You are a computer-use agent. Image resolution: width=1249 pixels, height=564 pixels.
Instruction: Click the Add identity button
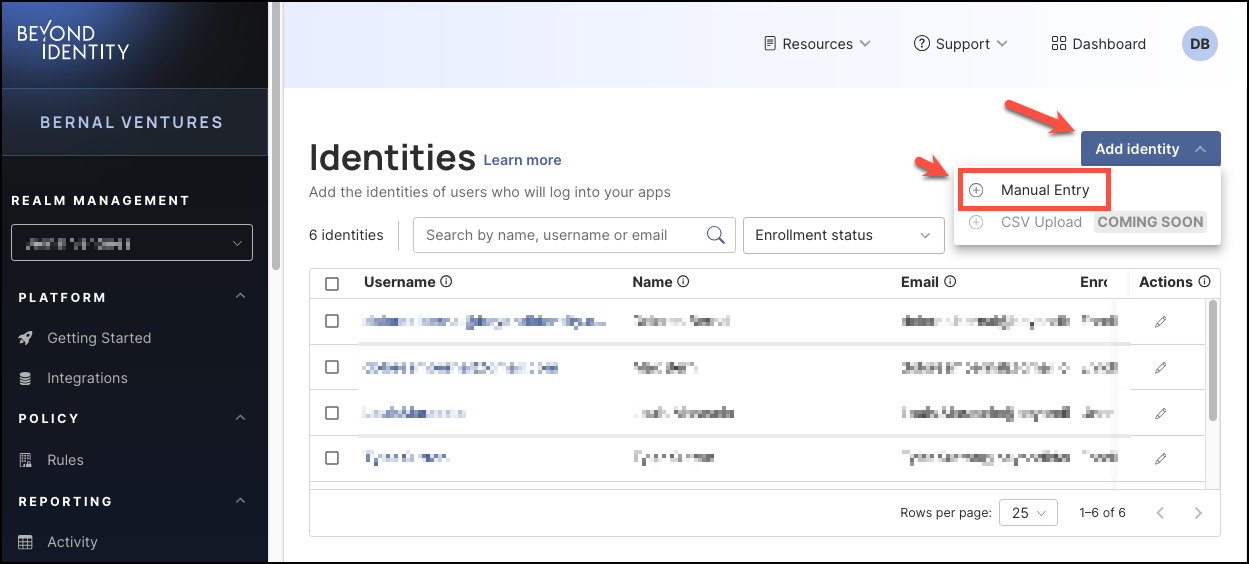click(x=1150, y=149)
